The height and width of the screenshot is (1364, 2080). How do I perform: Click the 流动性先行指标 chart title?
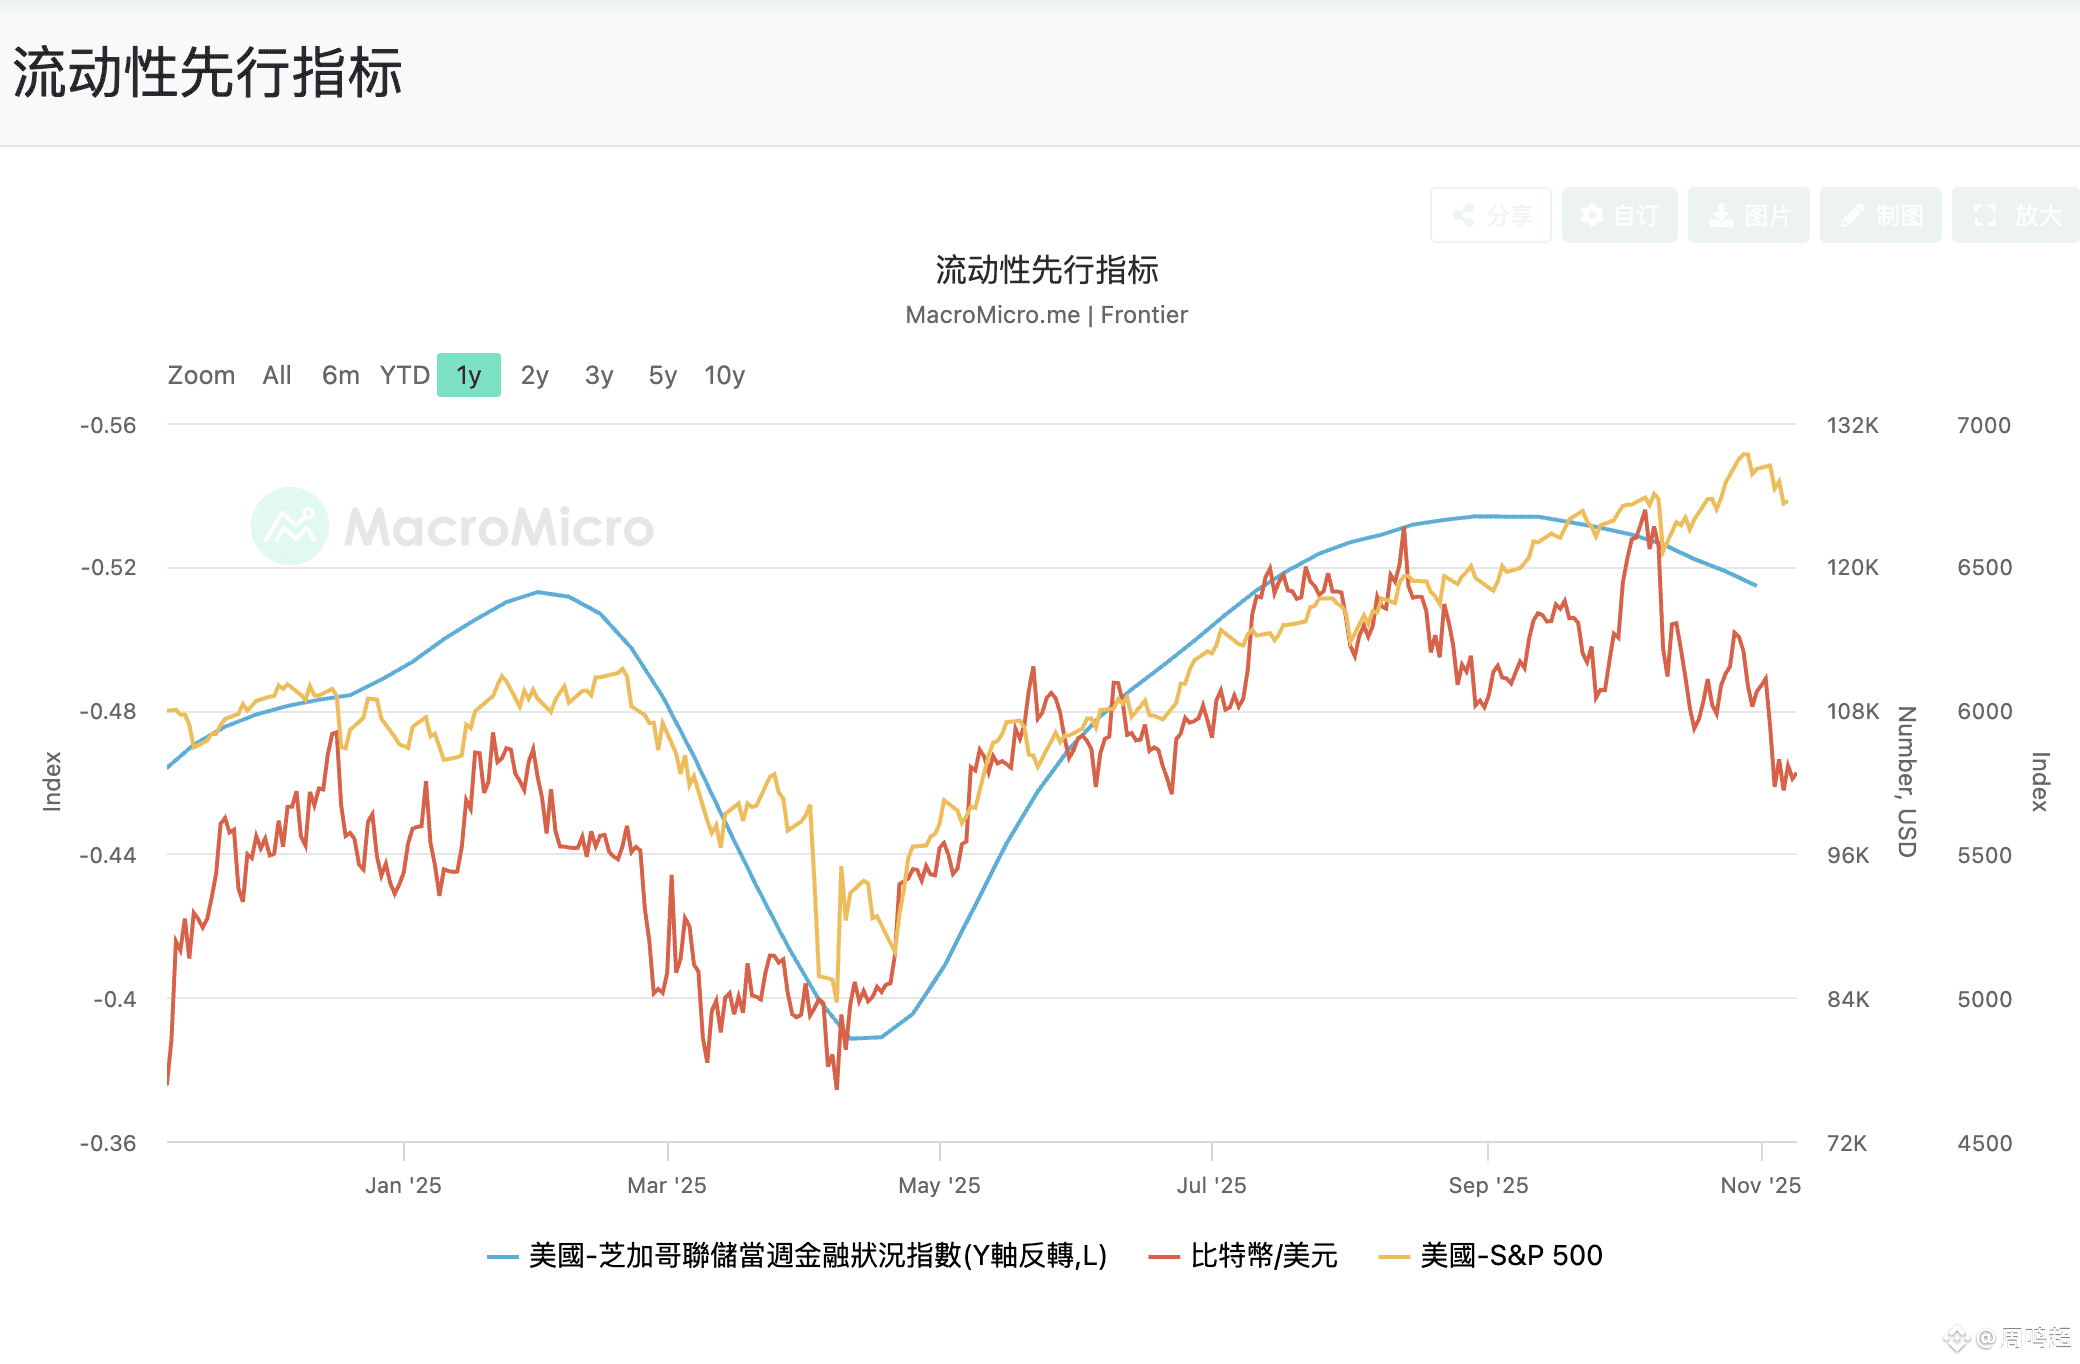(1046, 269)
